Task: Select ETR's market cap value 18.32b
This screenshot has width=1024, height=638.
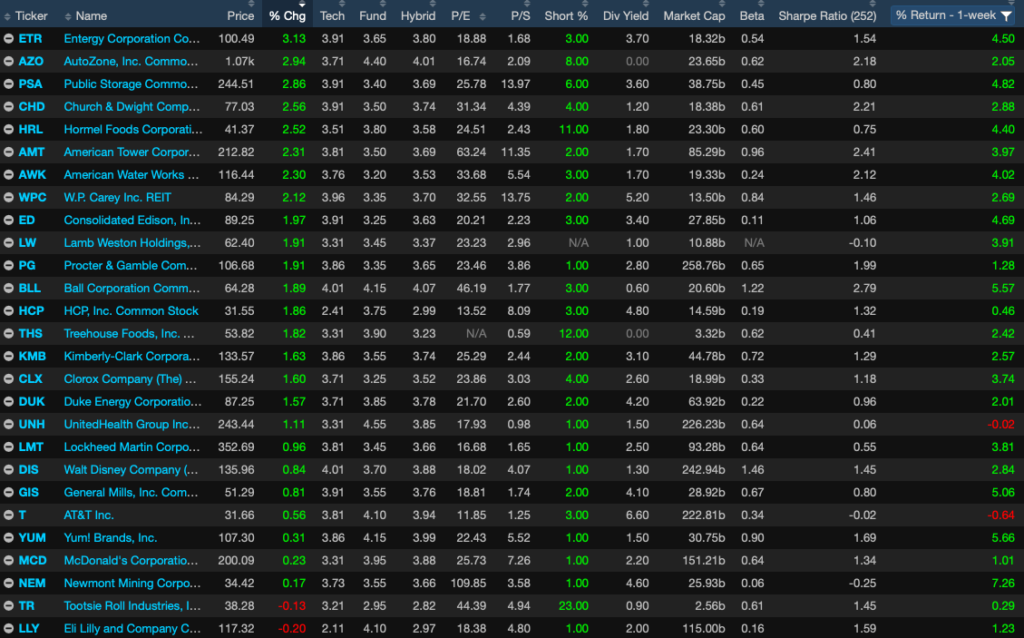Action: (x=707, y=39)
